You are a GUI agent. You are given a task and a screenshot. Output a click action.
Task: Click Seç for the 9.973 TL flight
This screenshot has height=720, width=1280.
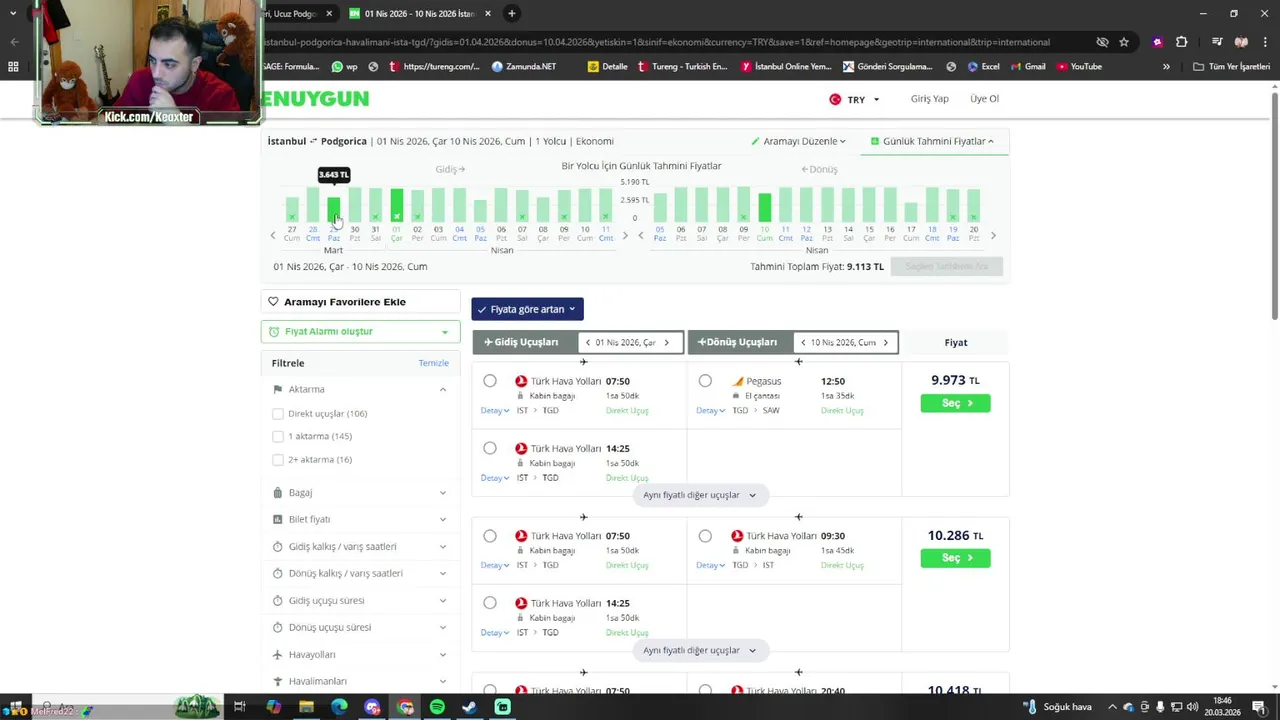pyautogui.click(x=955, y=403)
